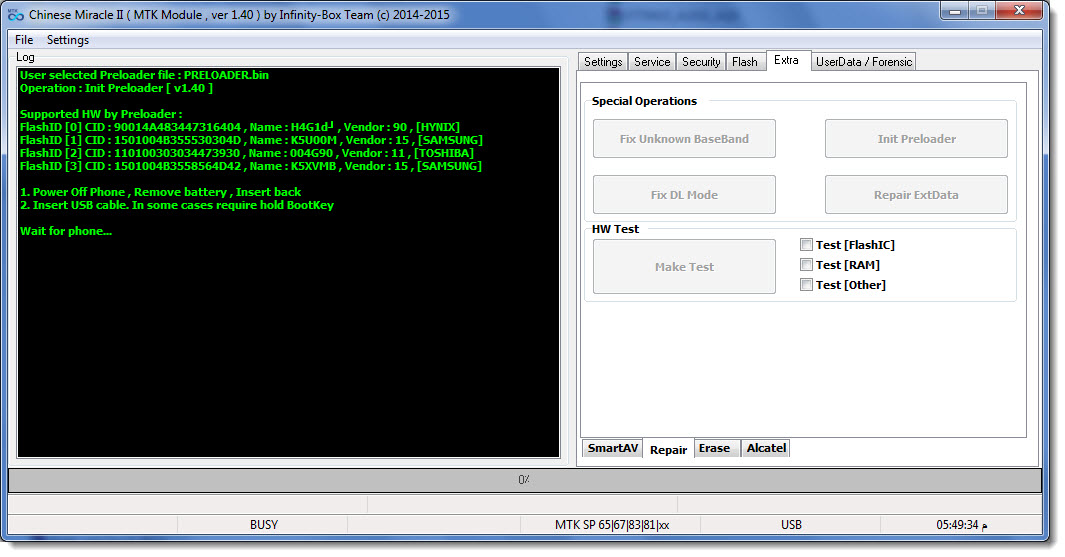Open the Alcatel bottom tab
1065x557 pixels.
(x=766, y=448)
